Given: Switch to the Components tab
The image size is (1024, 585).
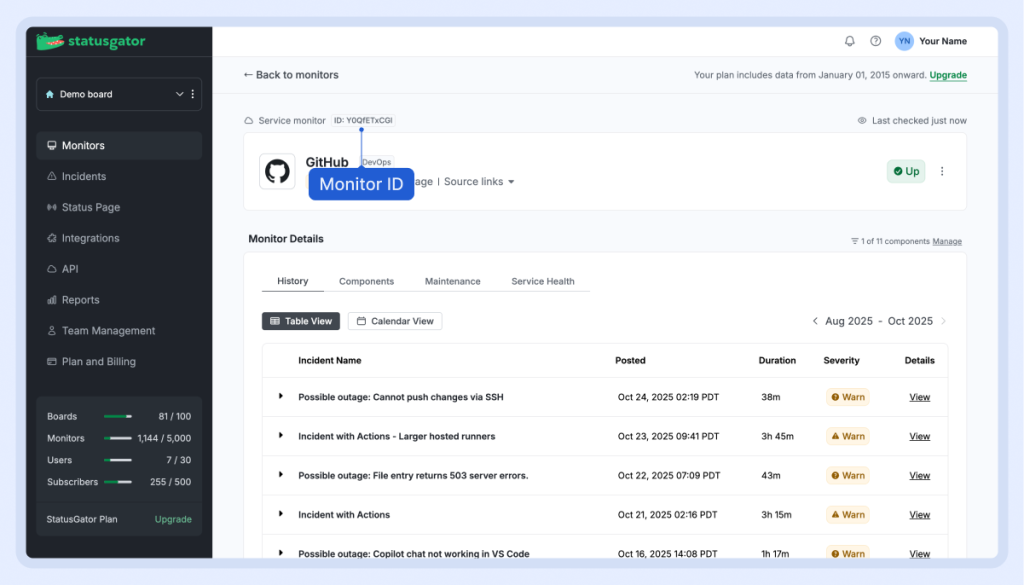Looking at the screenshot, I should pyautogui.click(x=366, y=281).
